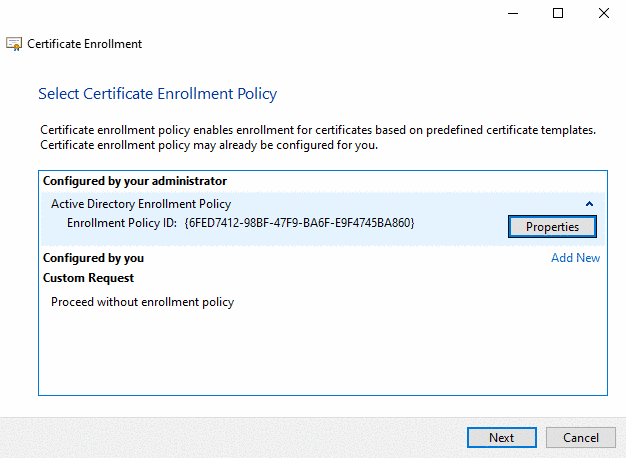
Task: Click the 'Certificate Enrollment' title bar text
Action: pos(85,44)
